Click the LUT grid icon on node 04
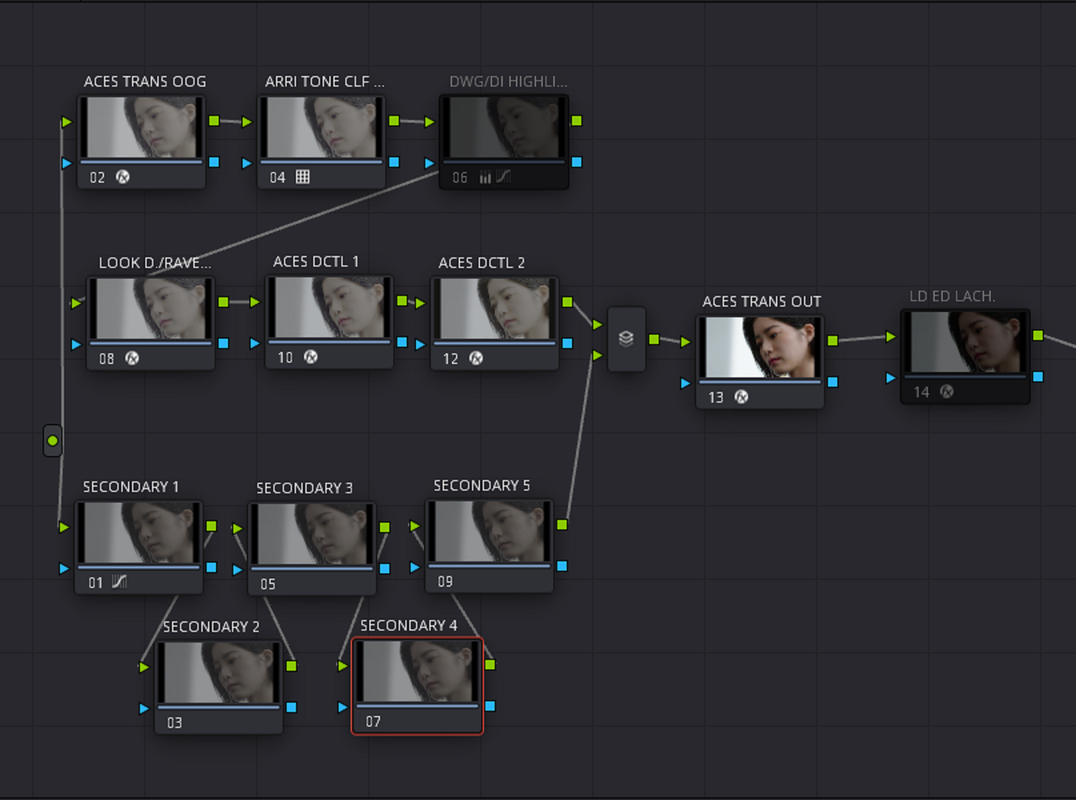This screenshot has height=800, width=1076. tap(303, 177)
